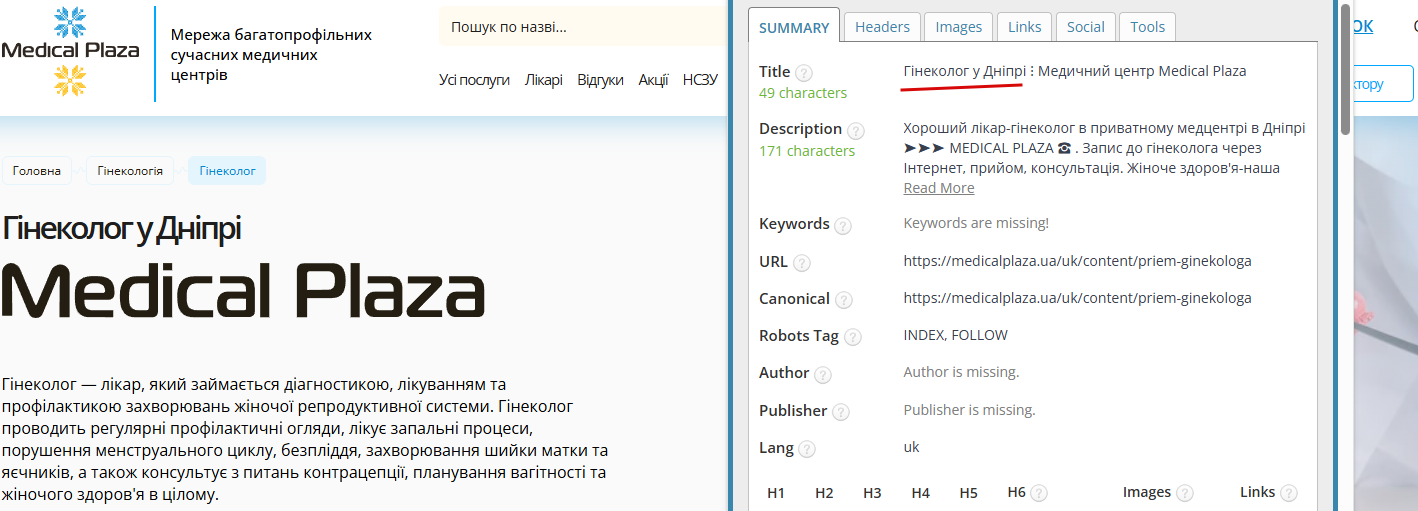1418x511 pixels.
Task: Click the Canonical help question-mark icon
Action: 844,300
